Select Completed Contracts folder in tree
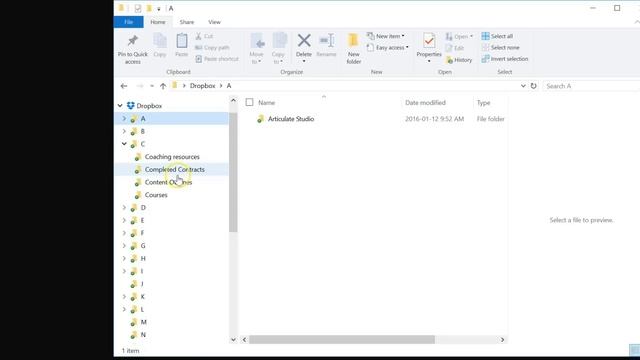Viewport: 640px width, 360px height. pos(174,169)
